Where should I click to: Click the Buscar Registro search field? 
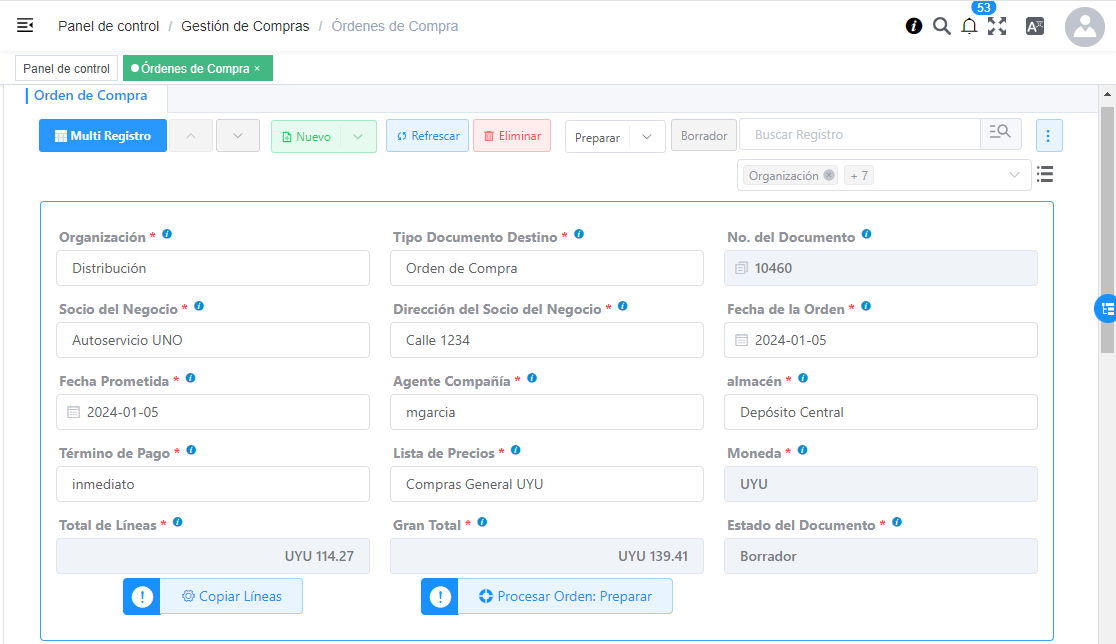click(859, 135)
